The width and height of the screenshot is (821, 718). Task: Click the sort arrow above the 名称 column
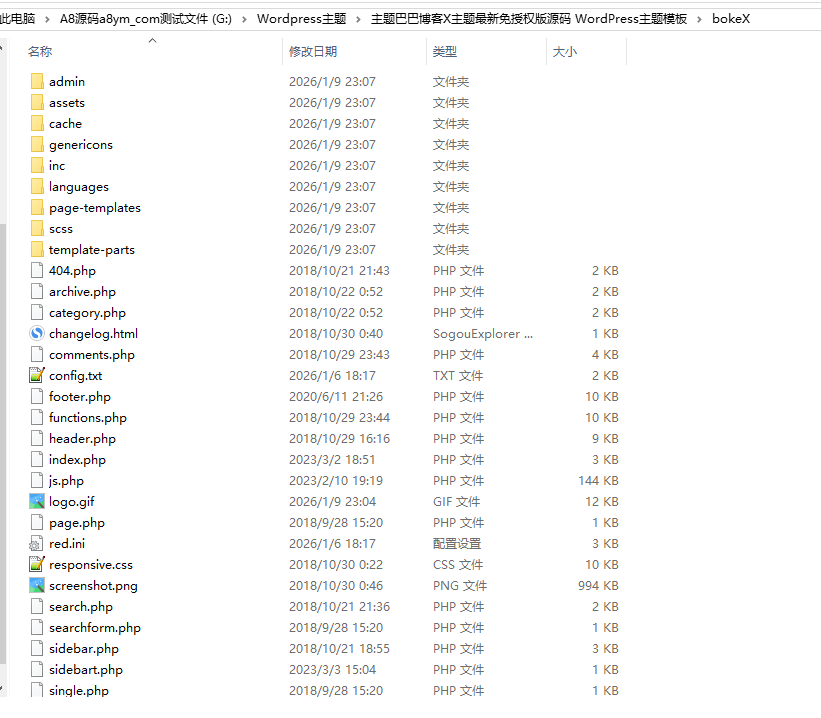pos(153,40)
